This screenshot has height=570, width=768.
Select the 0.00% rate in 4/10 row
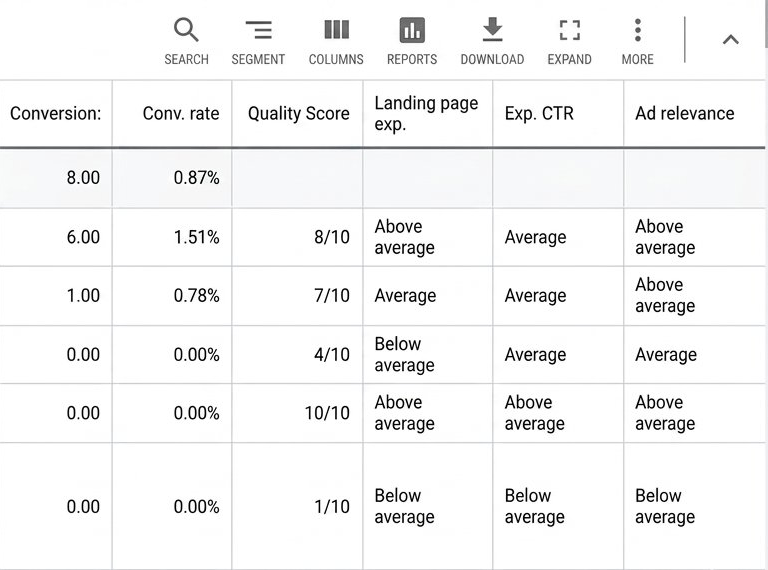point(196,355)
